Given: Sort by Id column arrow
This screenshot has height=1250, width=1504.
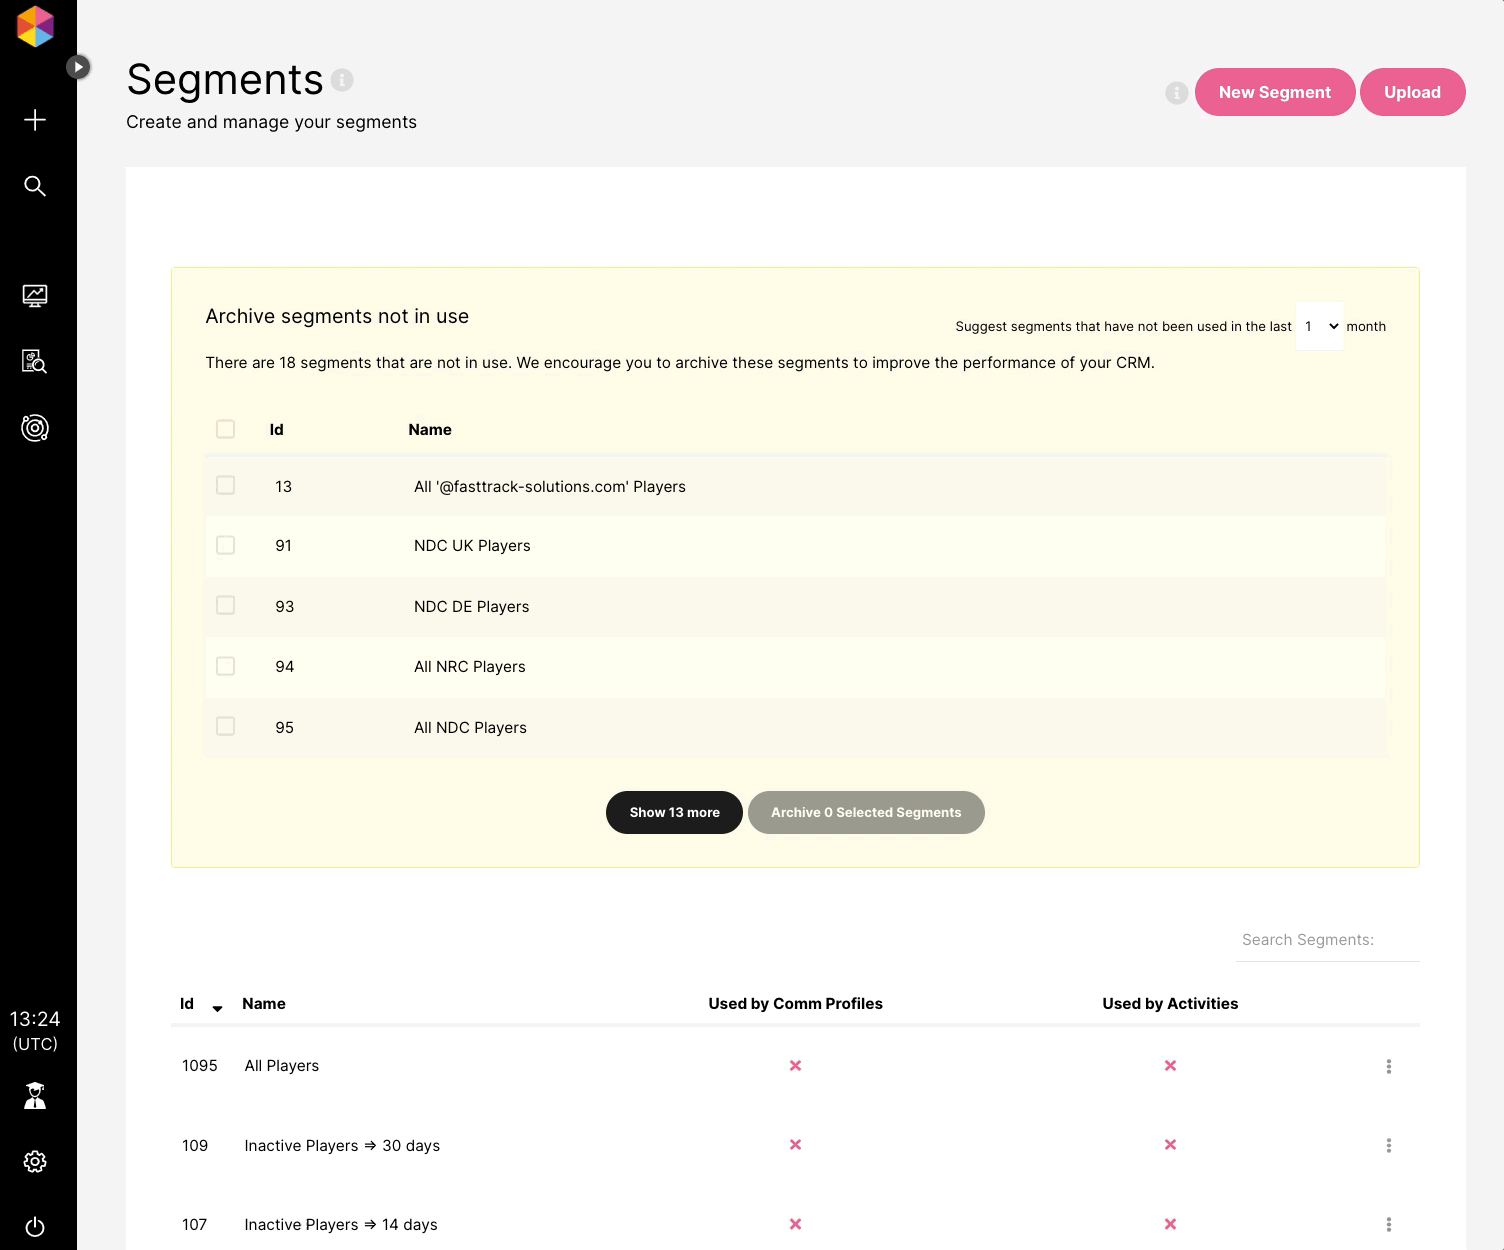Looking at the screenshot, I should pyautogui.click(x=217, y=1008).
